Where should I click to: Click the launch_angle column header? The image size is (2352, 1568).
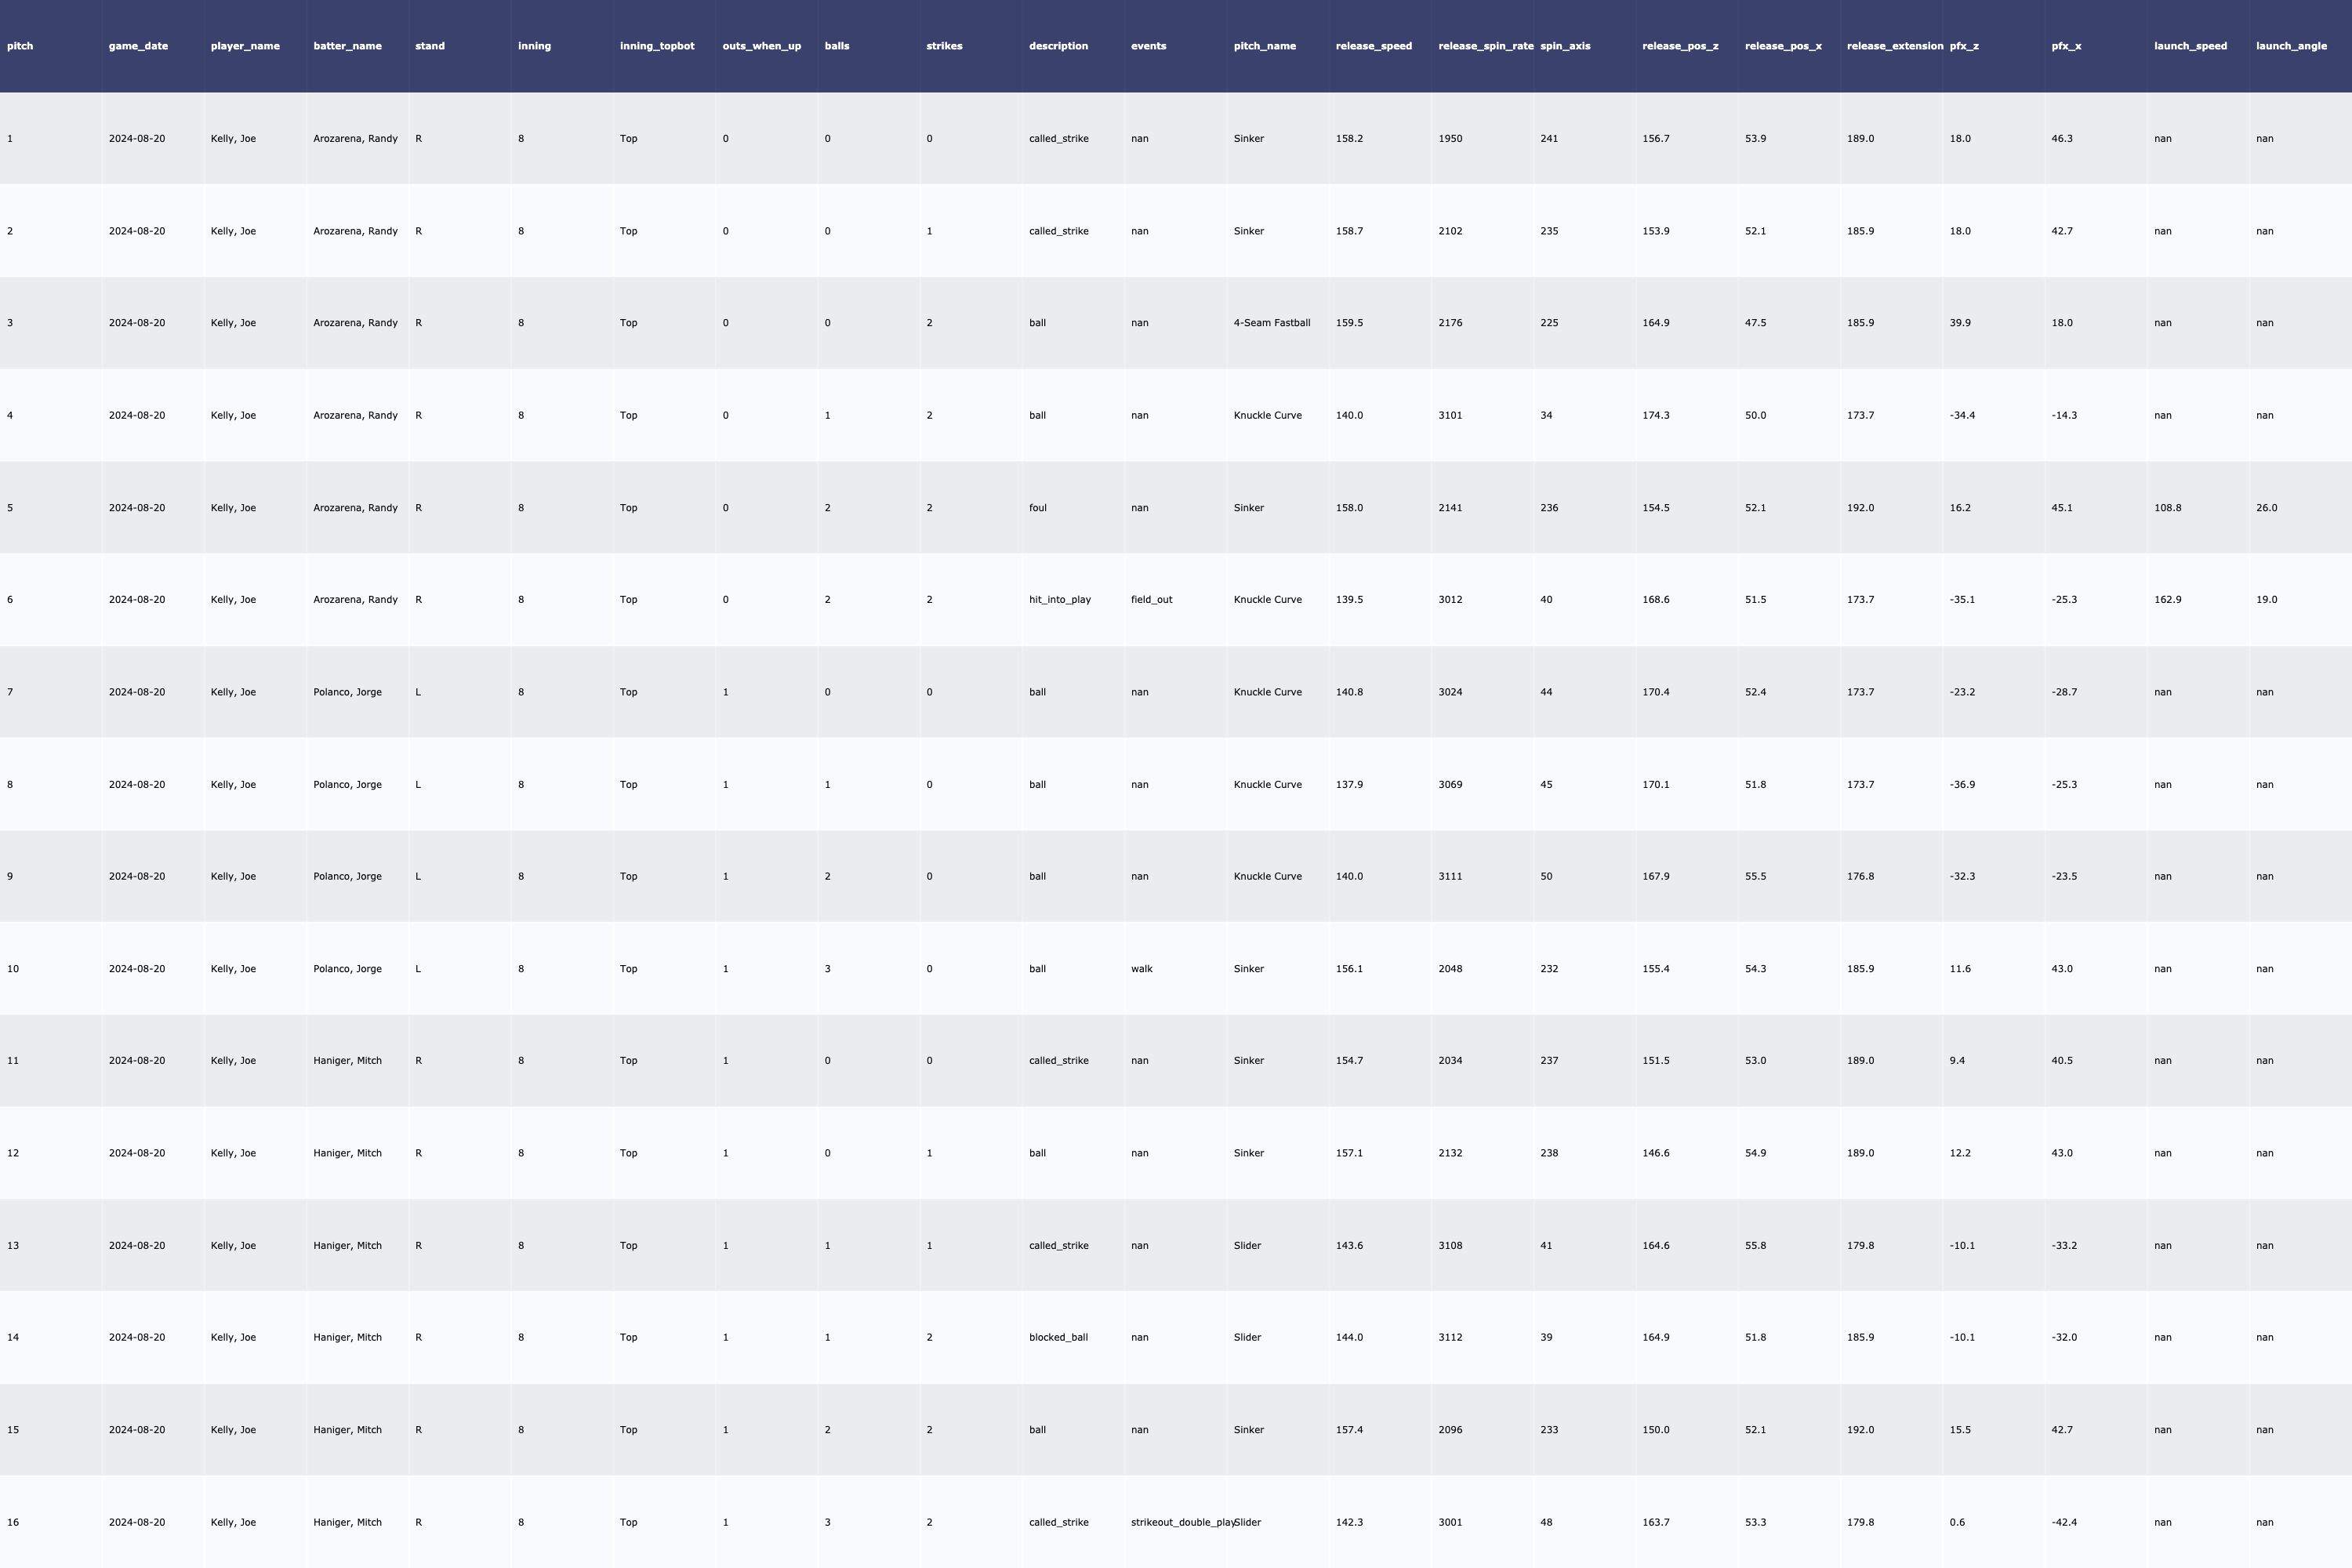(x=2291, y=46)
